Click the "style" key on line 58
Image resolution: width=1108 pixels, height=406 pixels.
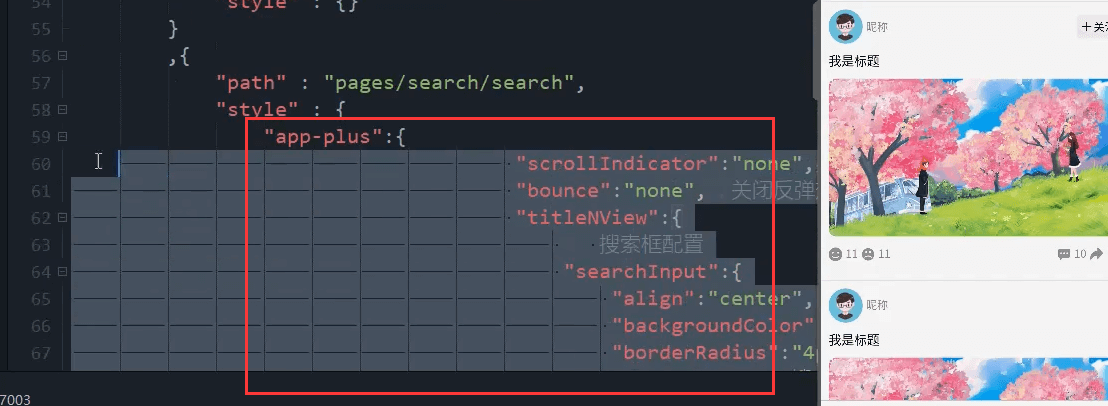[256, 109]
